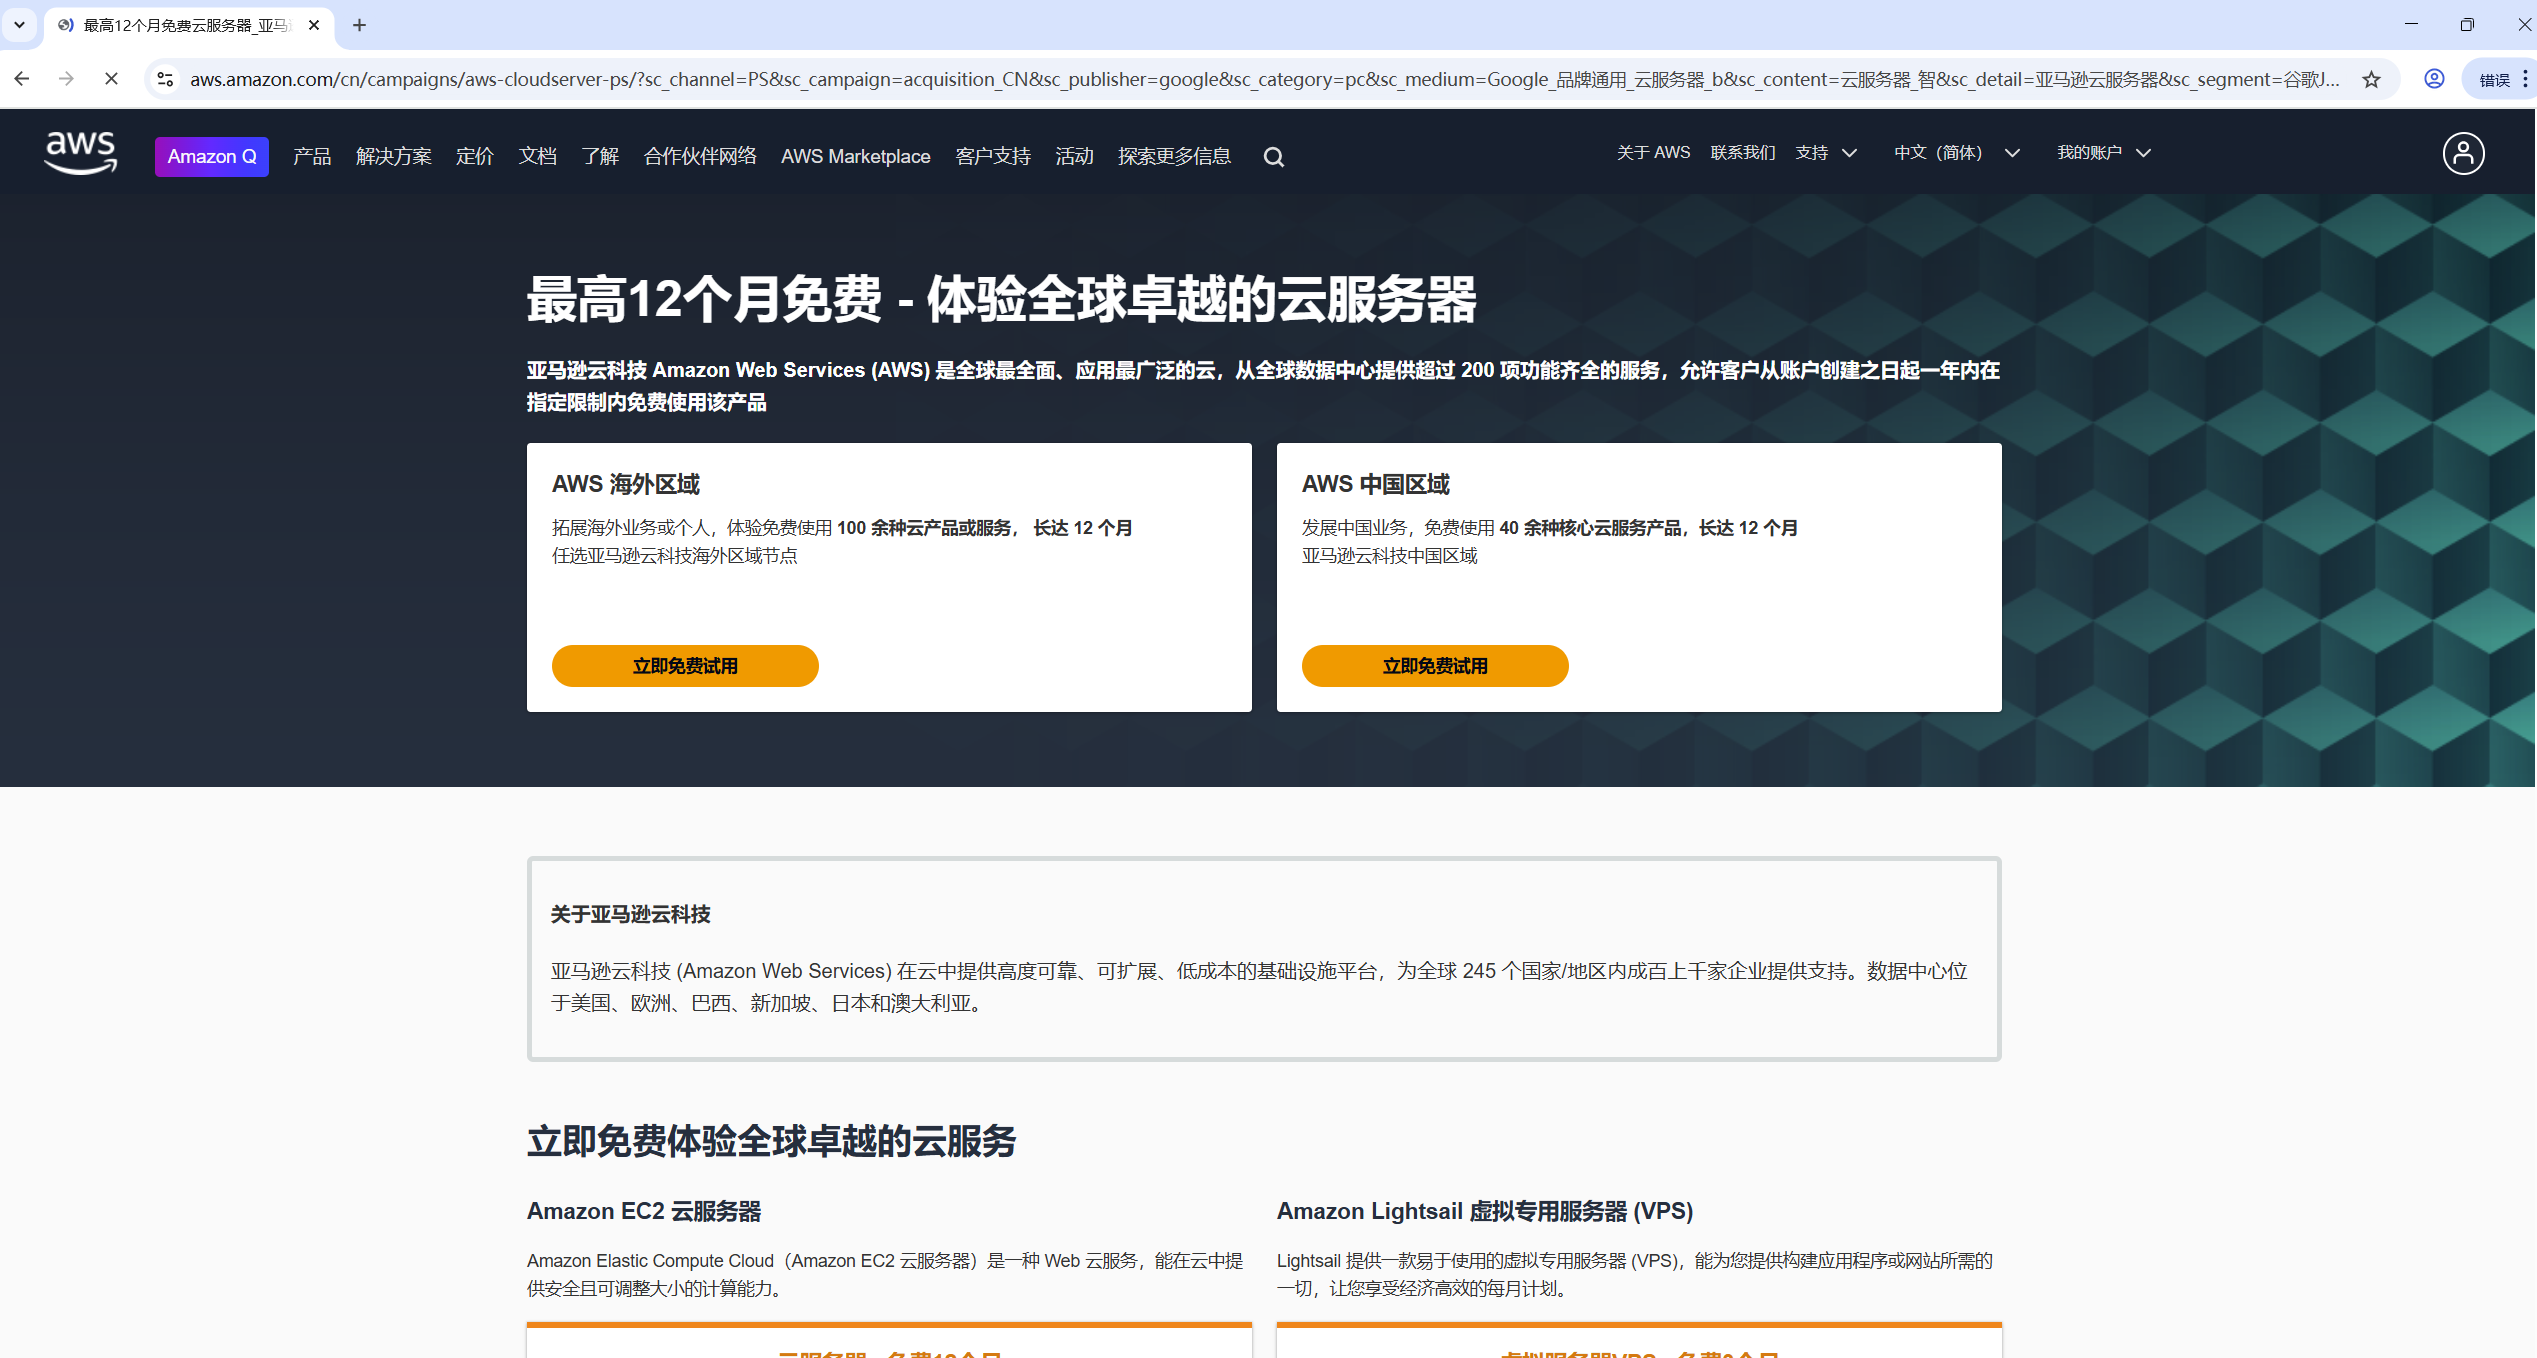The width and height of the screenshot is (2537, 1358).
Task: Expand the 支持 dropdown
Action: pyautogui.click(x=1826, y=153)
